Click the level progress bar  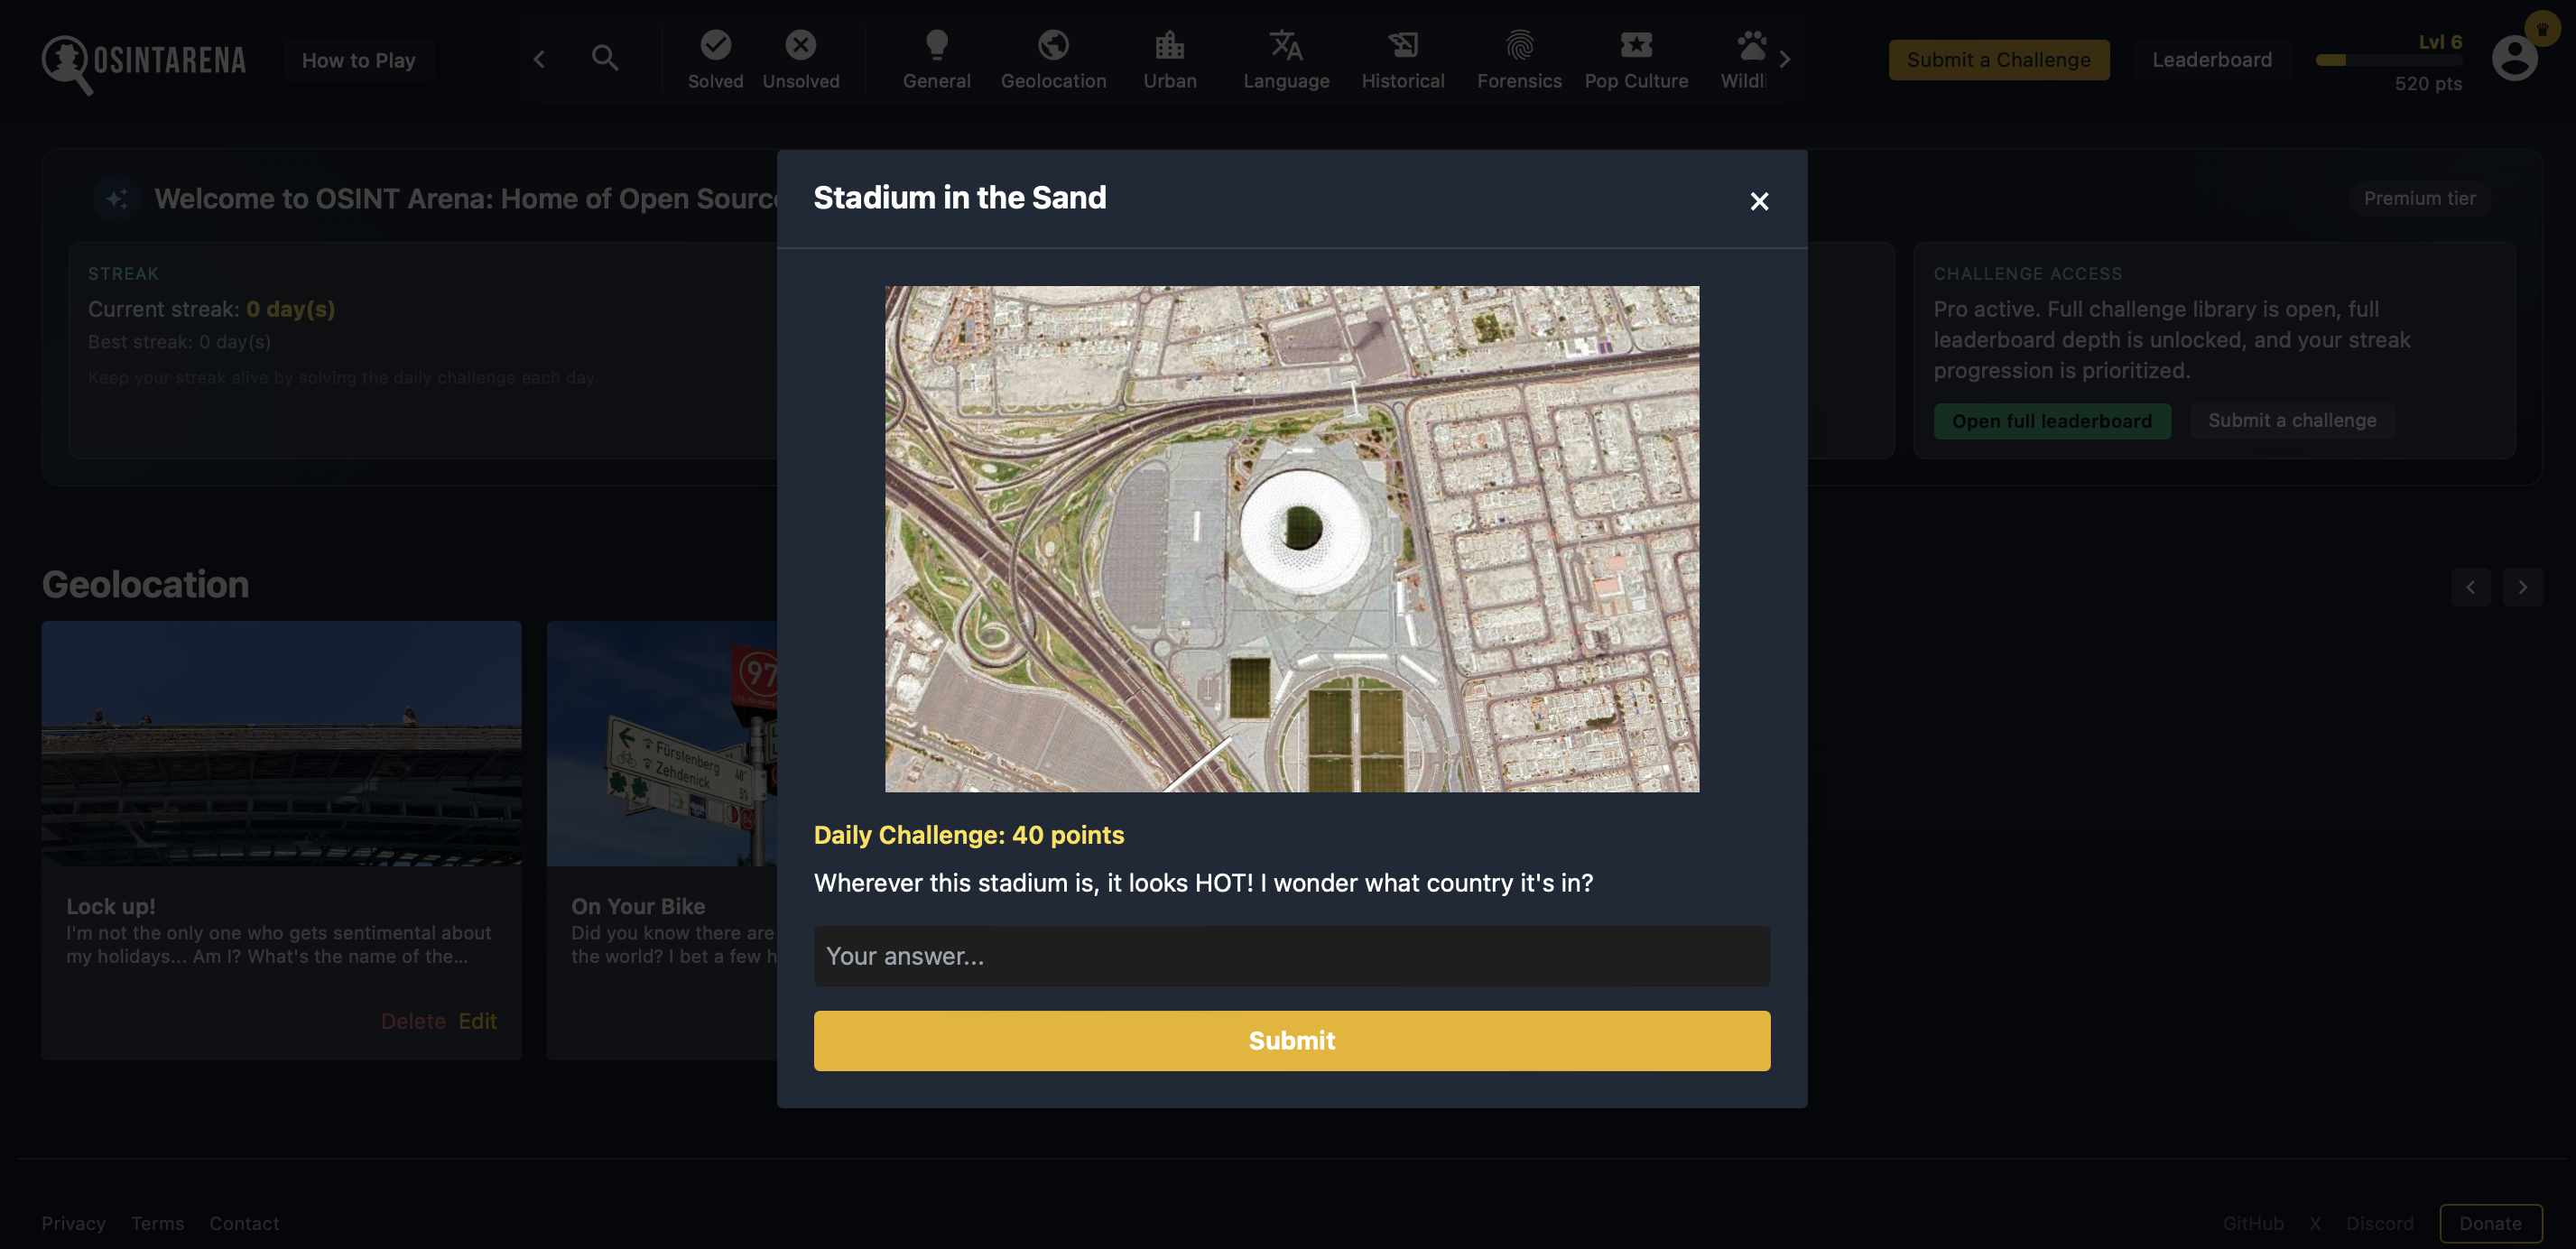pos(2388,61)
